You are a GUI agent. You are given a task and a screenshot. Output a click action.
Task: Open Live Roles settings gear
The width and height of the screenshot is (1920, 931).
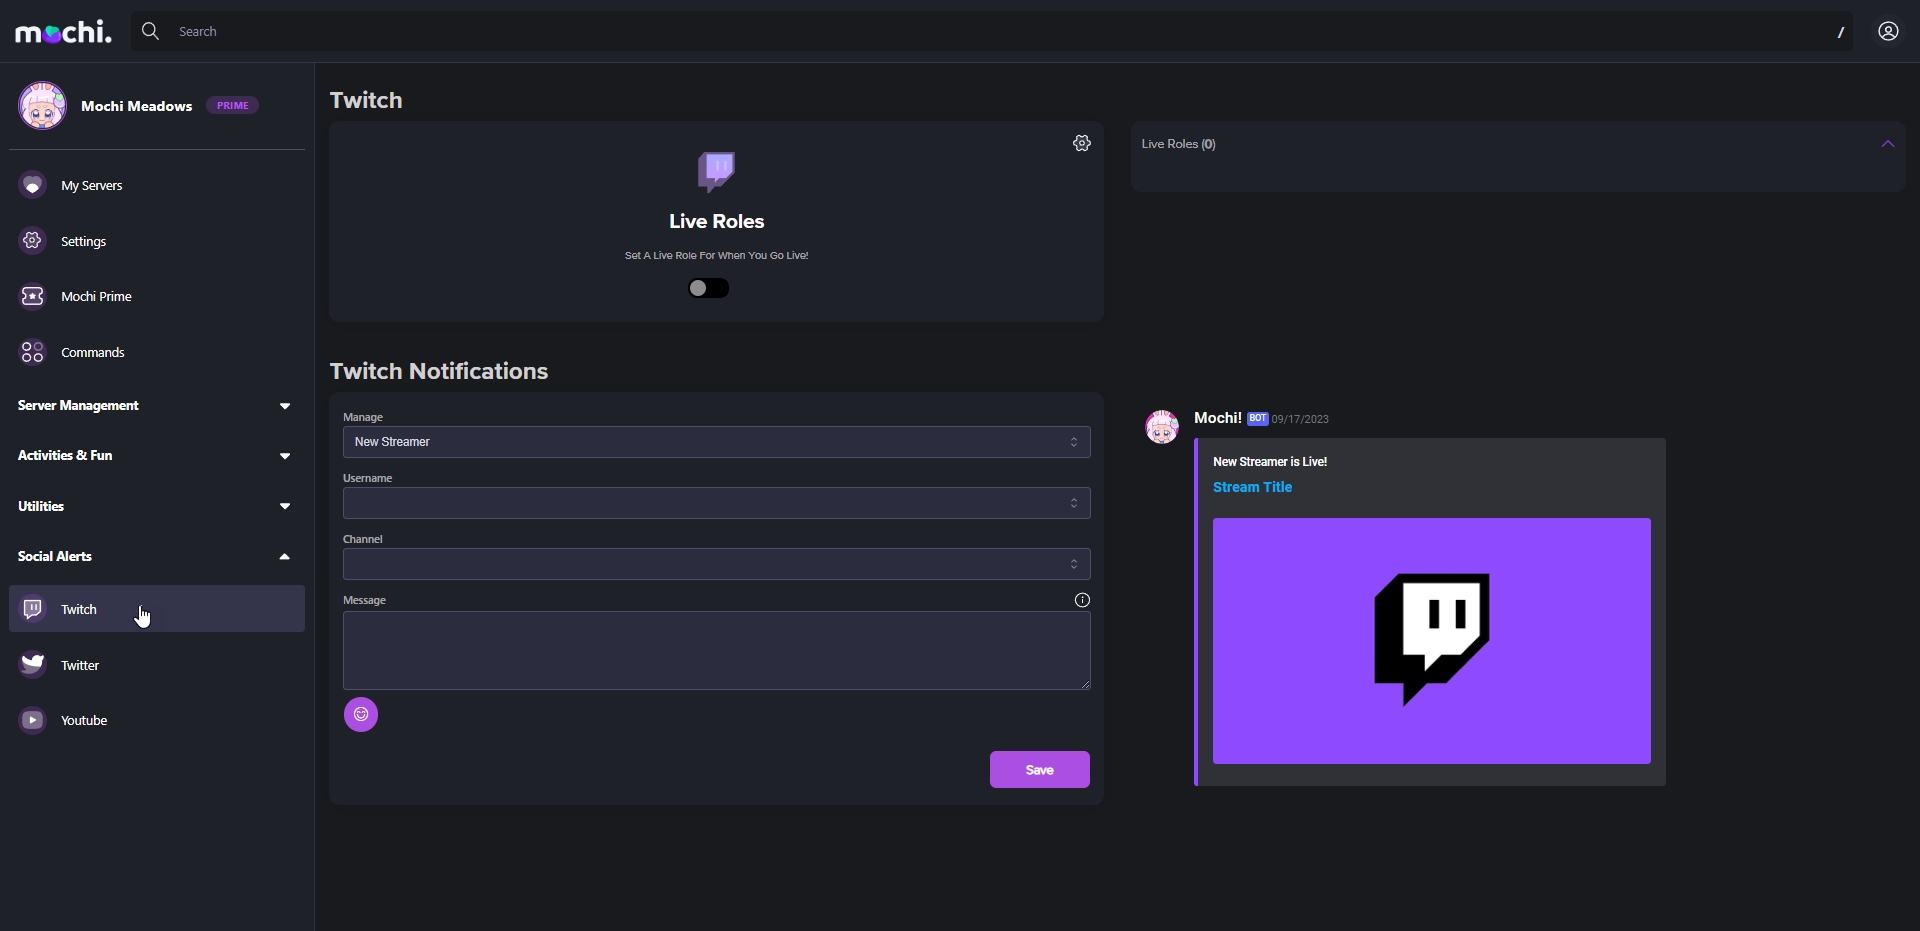coord(1081,144)
